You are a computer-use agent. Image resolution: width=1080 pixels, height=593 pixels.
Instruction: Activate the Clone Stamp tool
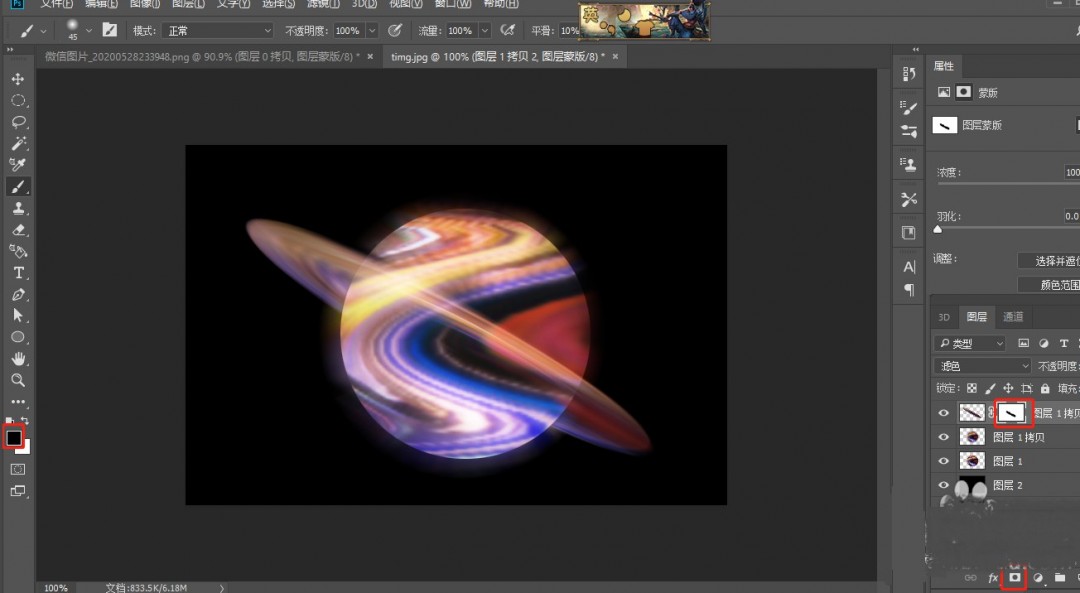[18, 208]
